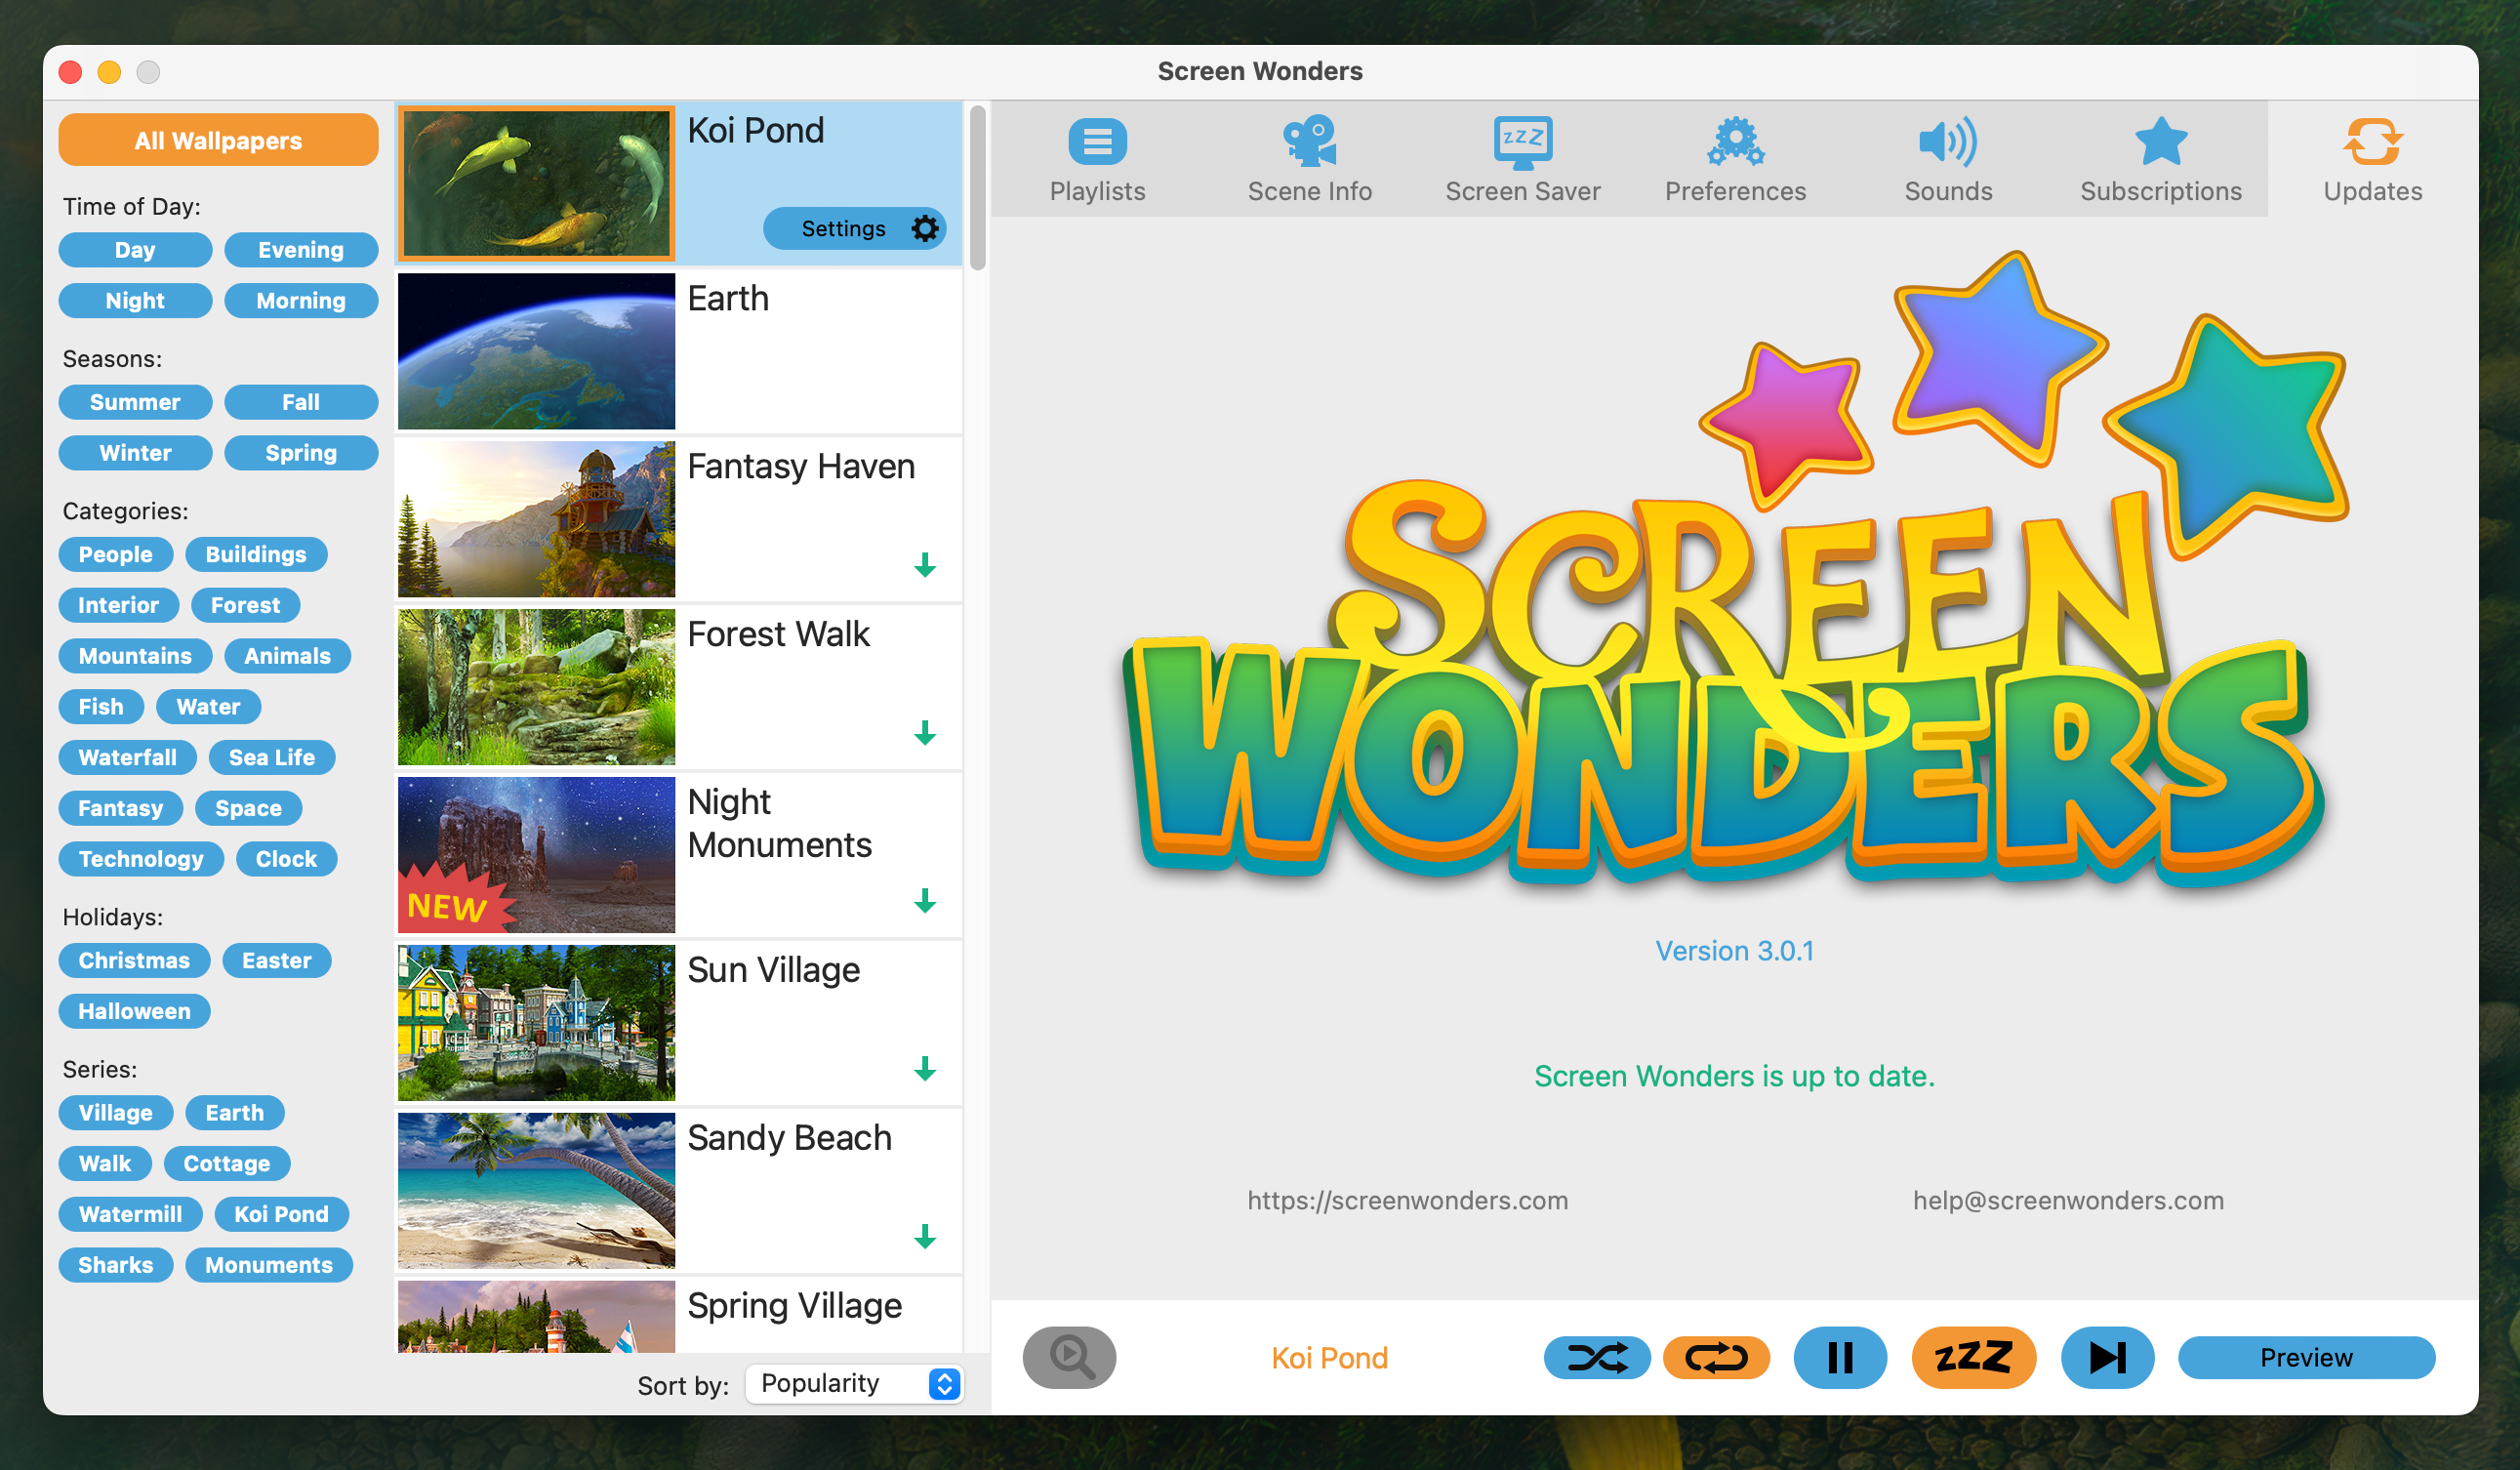Pause wallpaper playback
Viewport: 2520px width, 1470px height.
tap(1840, 1357)
